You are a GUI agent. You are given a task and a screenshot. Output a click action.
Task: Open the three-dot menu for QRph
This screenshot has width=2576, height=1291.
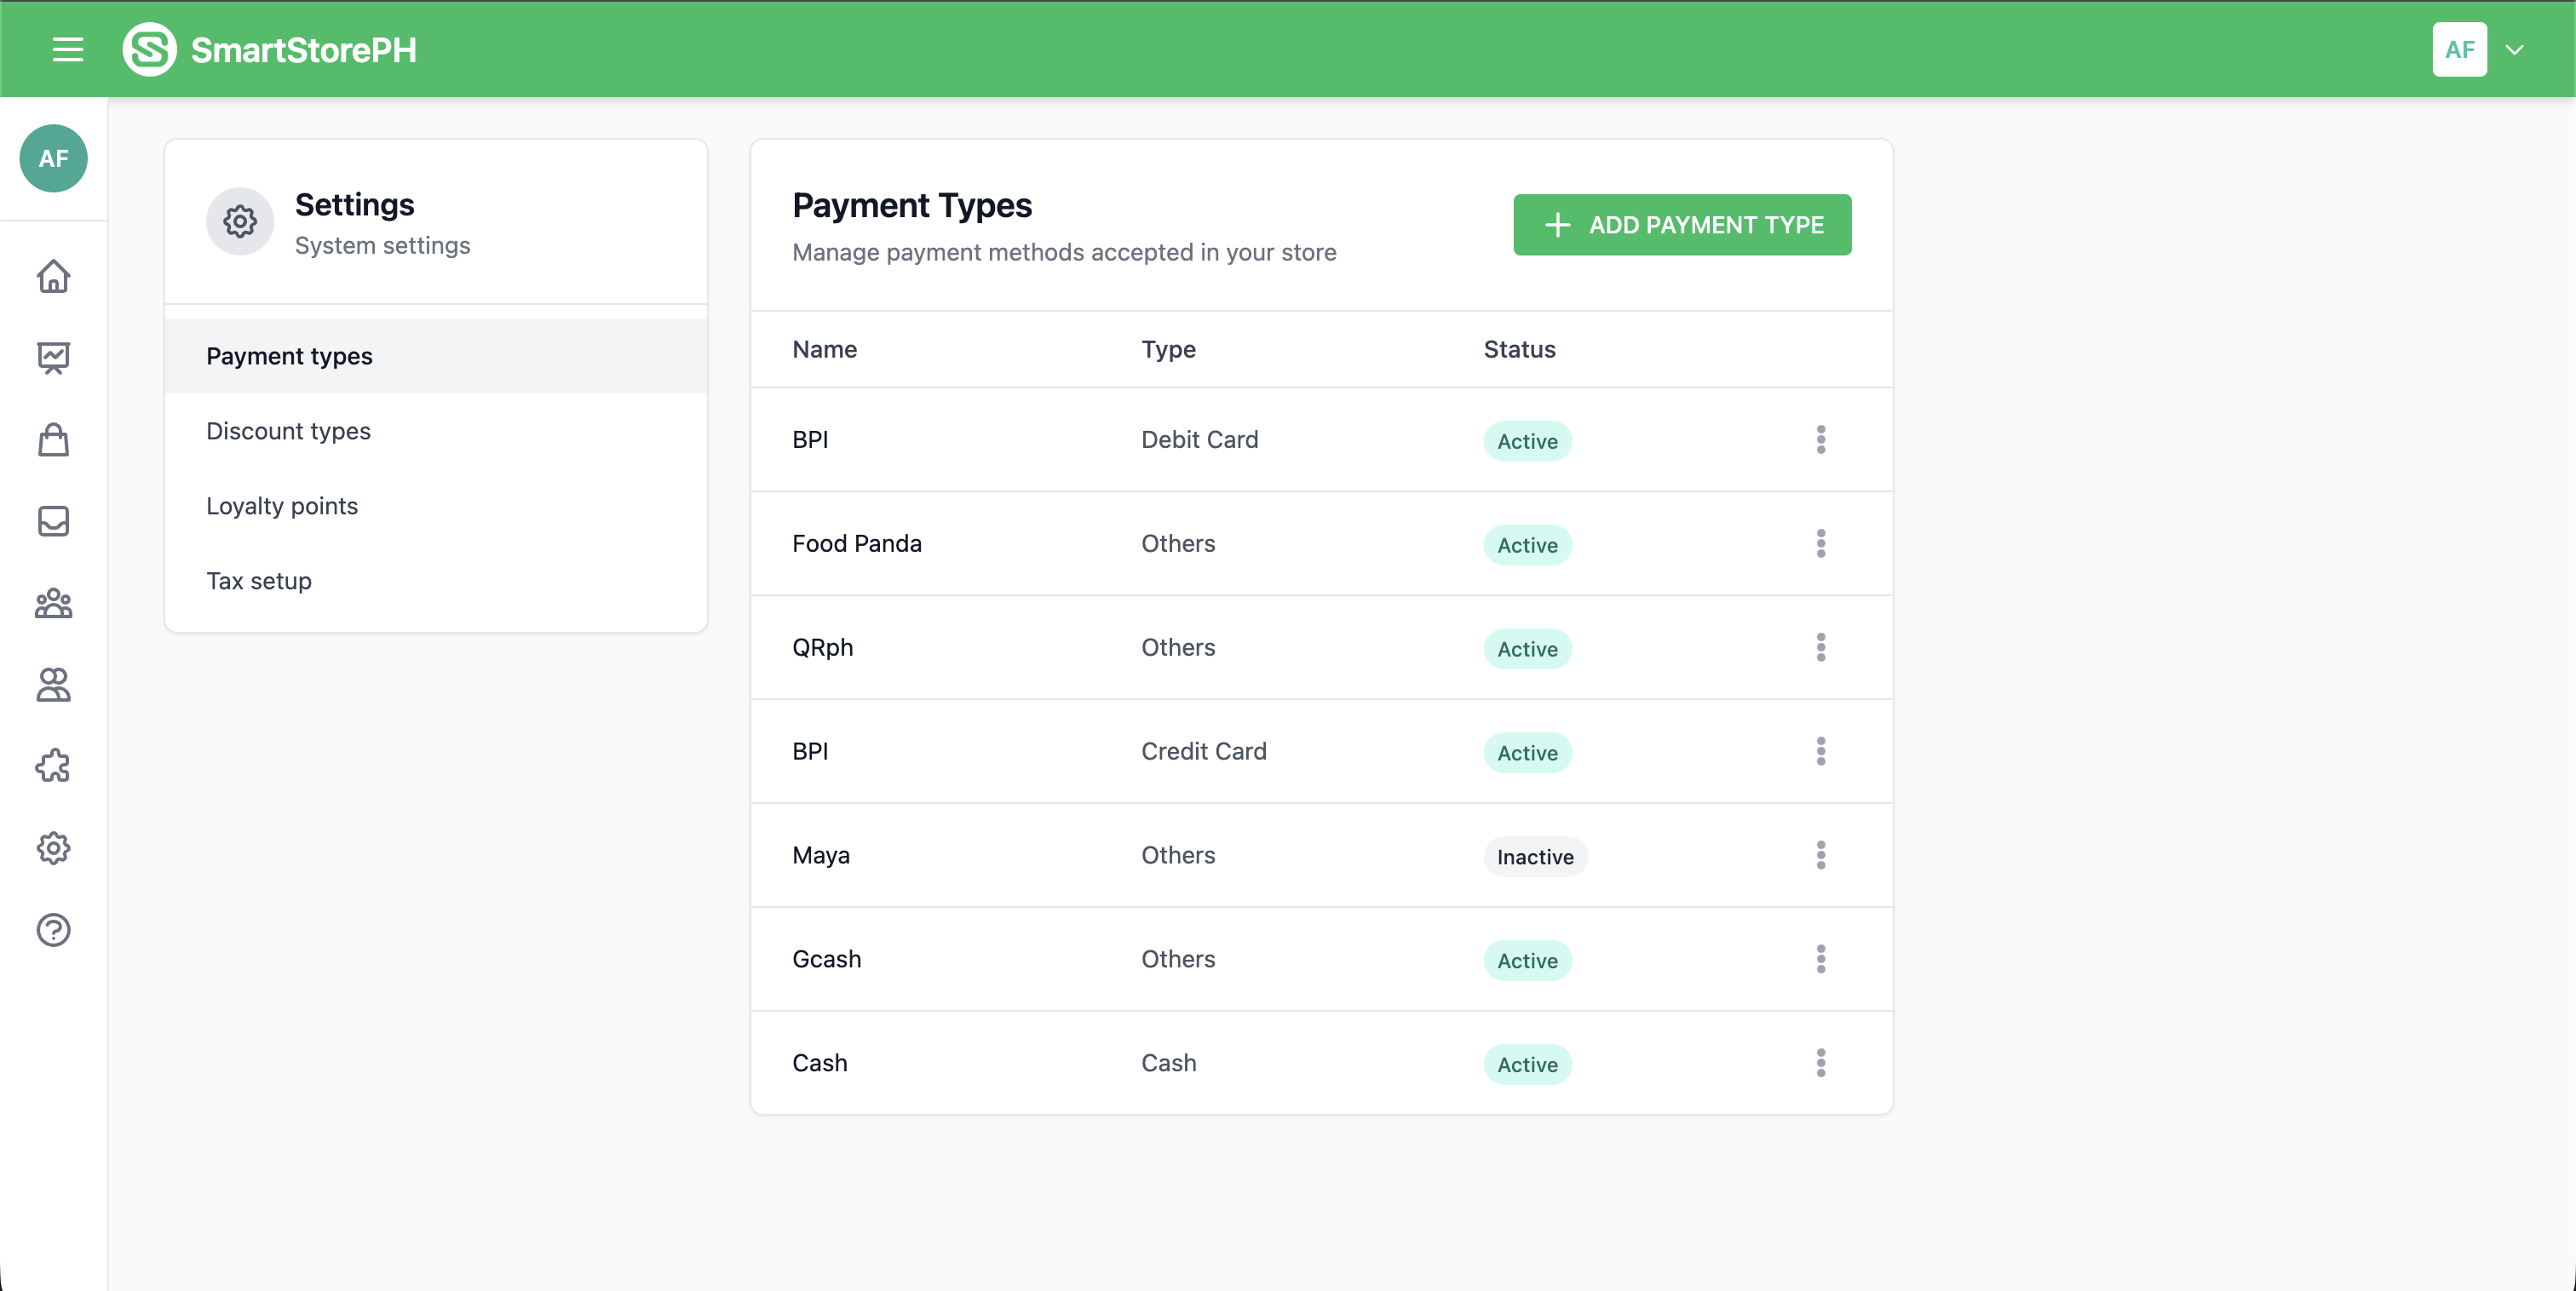[1821, 647]
